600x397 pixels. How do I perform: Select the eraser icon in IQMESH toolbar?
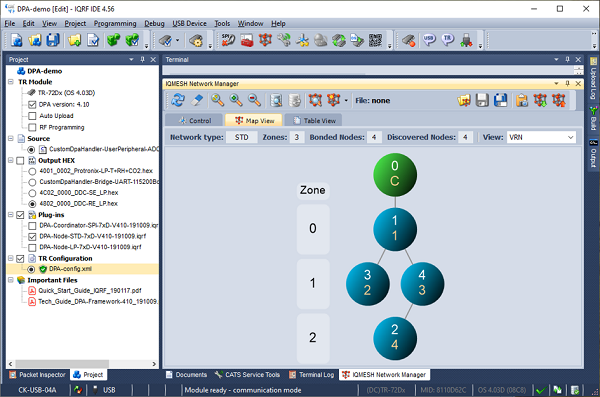[197, 100]
